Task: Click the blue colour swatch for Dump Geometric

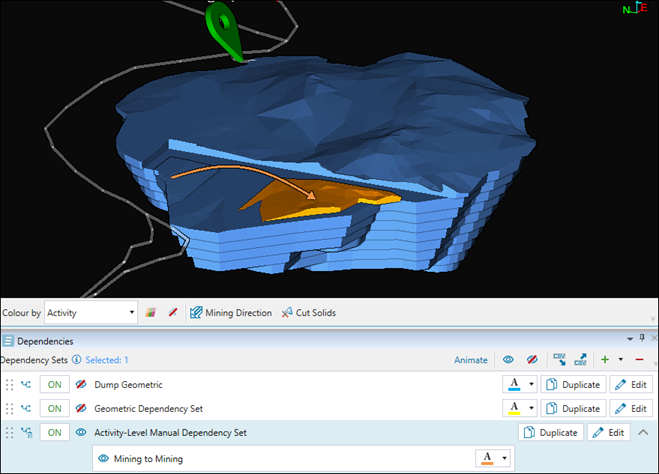Action: 514,384
